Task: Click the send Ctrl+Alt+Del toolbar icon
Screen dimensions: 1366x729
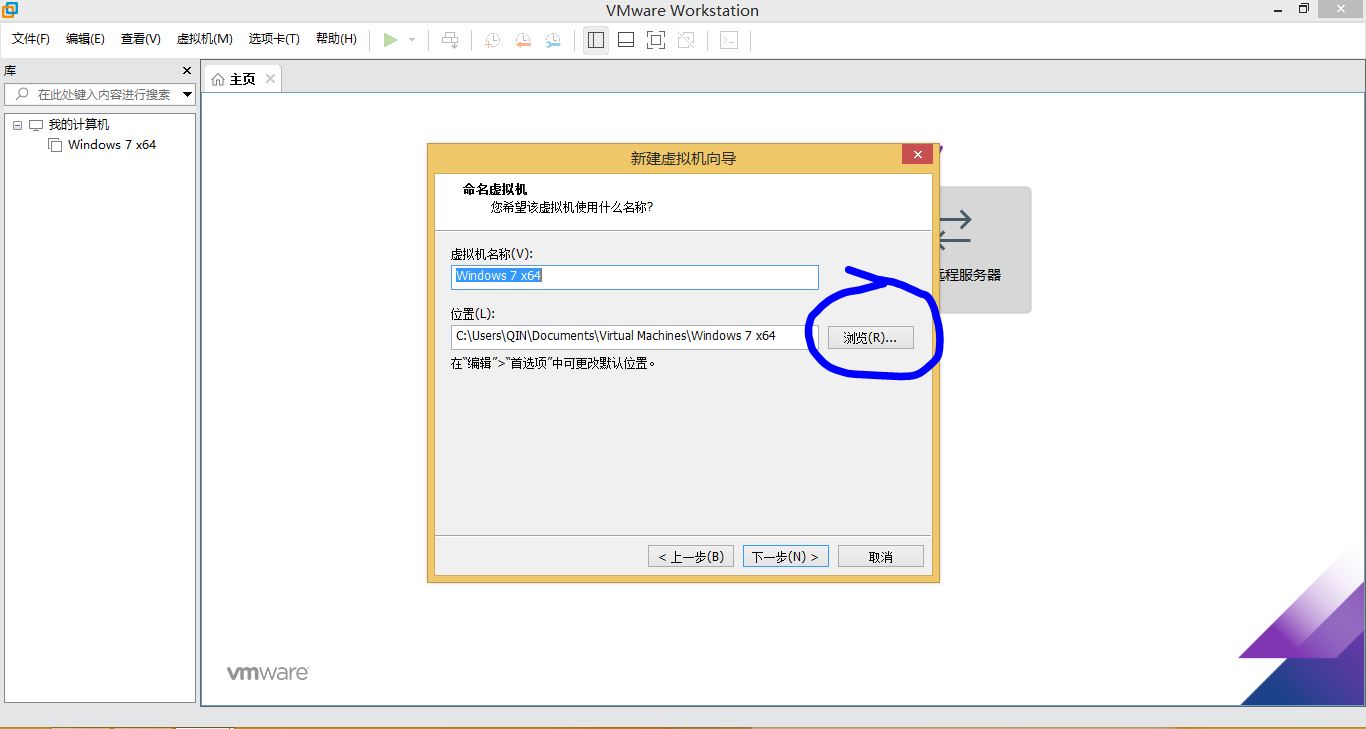Action: coord(450,40)
